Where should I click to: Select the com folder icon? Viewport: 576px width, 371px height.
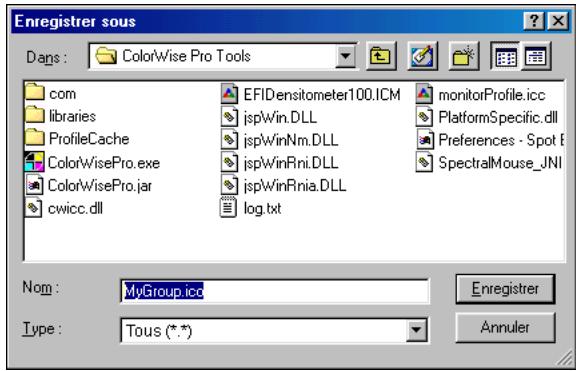35,92
